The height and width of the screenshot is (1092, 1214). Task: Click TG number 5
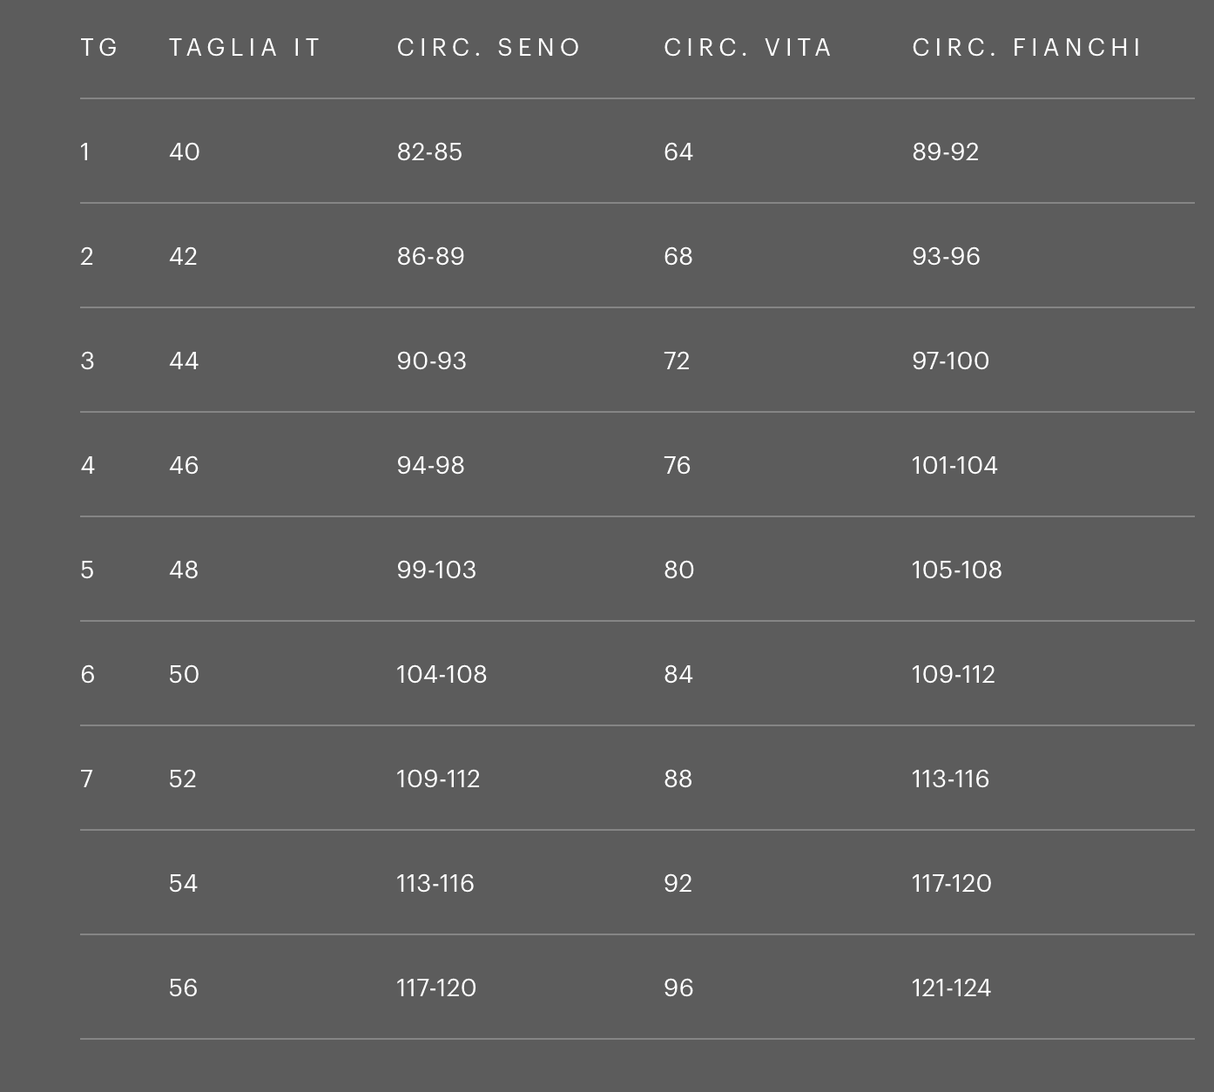point(87,570)
